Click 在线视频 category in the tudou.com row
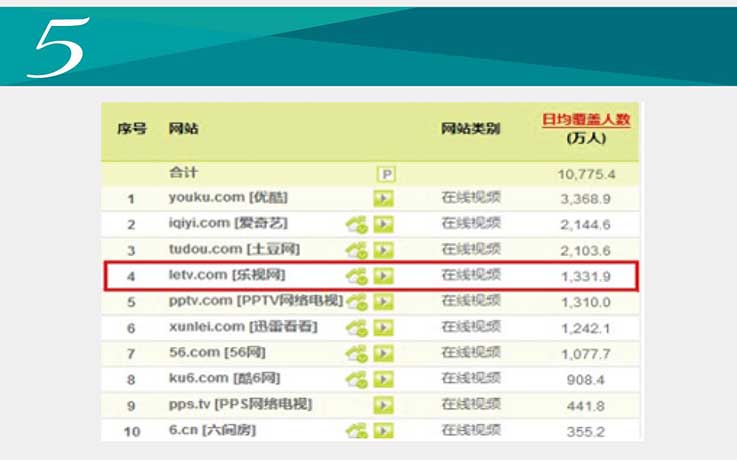 coord(470,250)
